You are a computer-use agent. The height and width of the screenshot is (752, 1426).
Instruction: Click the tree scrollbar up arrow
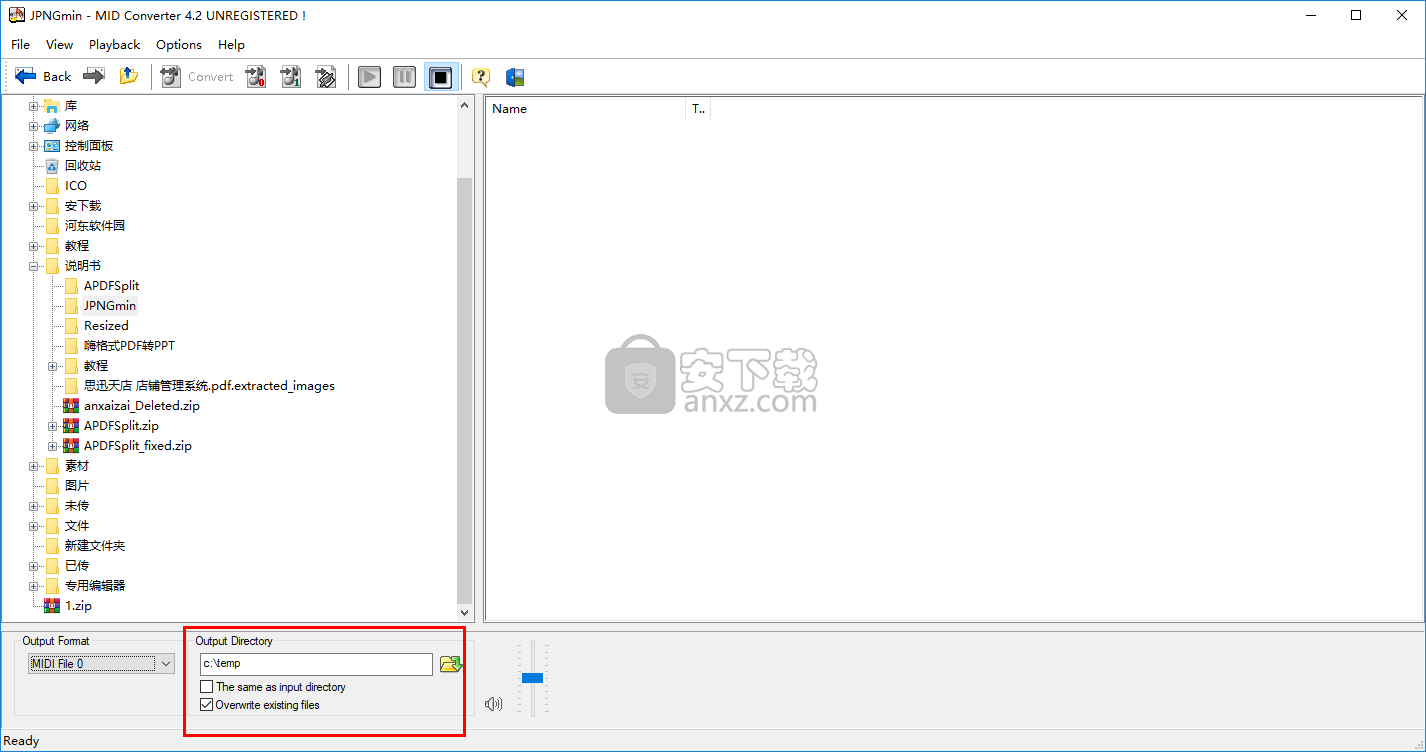465,105
